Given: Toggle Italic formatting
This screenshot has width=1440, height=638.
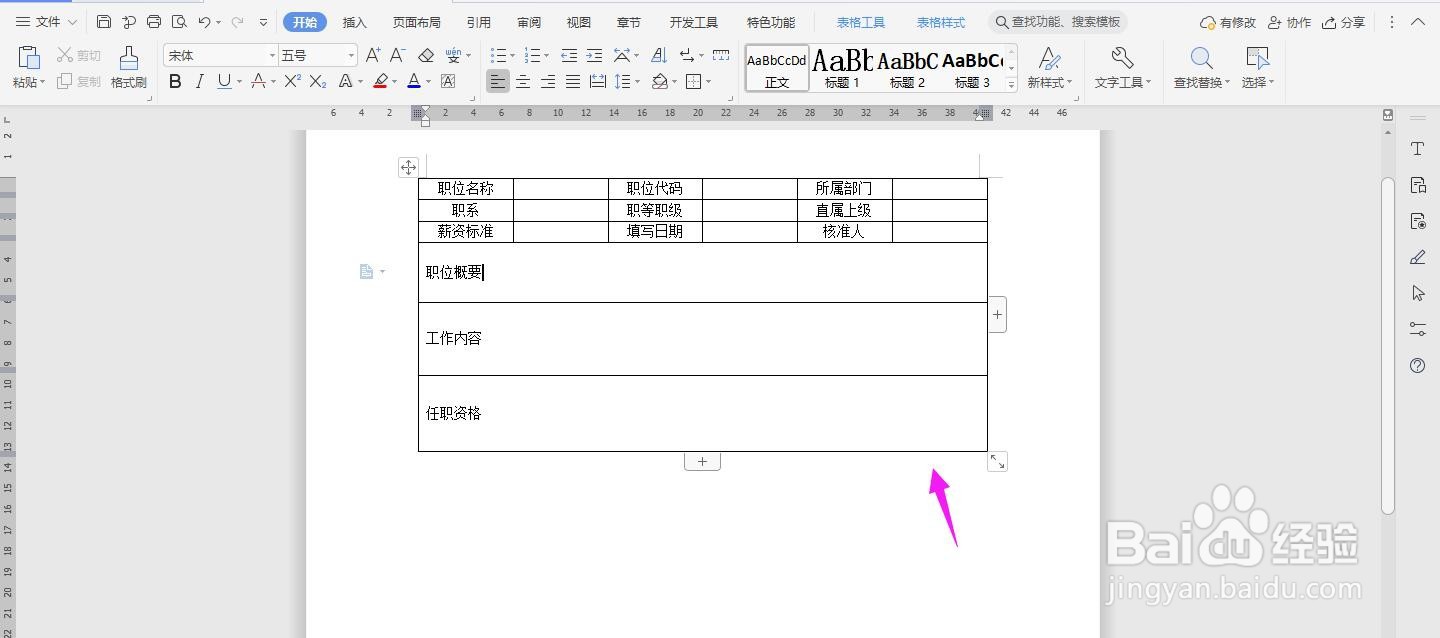Looking at the screenshot, I should [x=199, y=82].
